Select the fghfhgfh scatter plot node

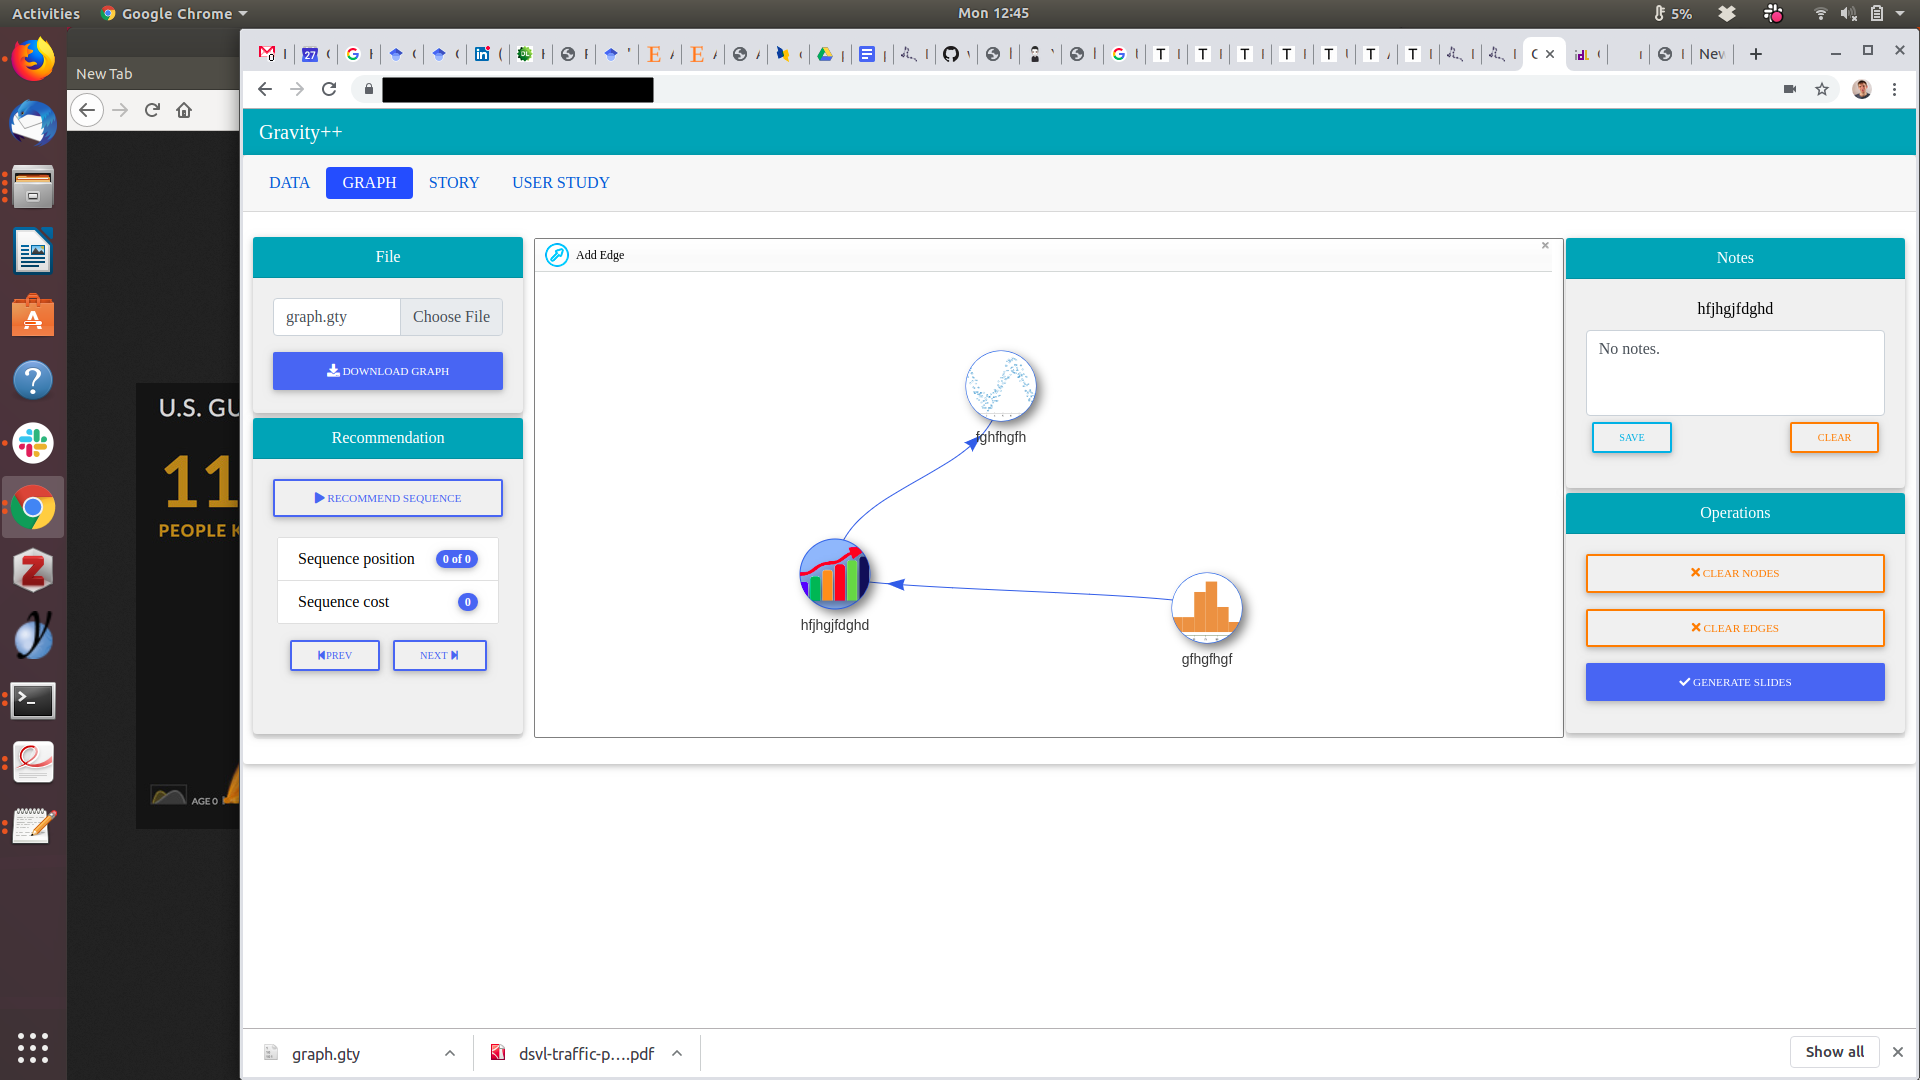(1000, 386)
